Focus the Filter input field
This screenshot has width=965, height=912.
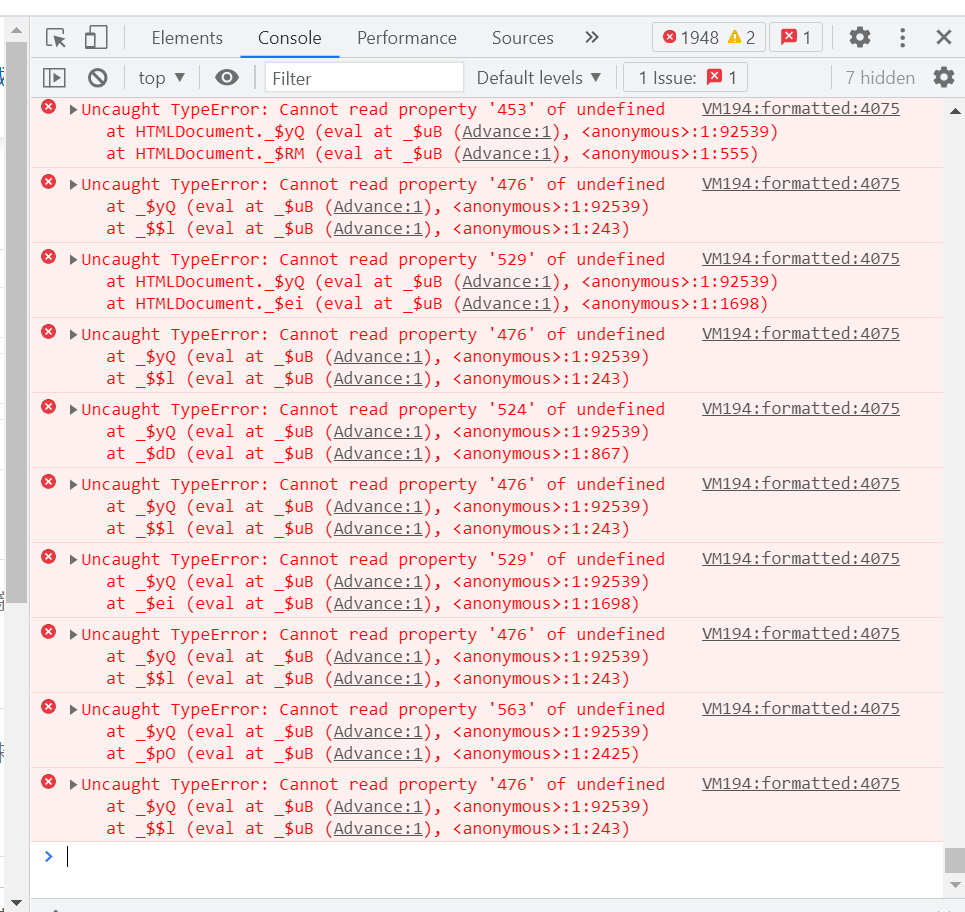[x=364, y=78]
